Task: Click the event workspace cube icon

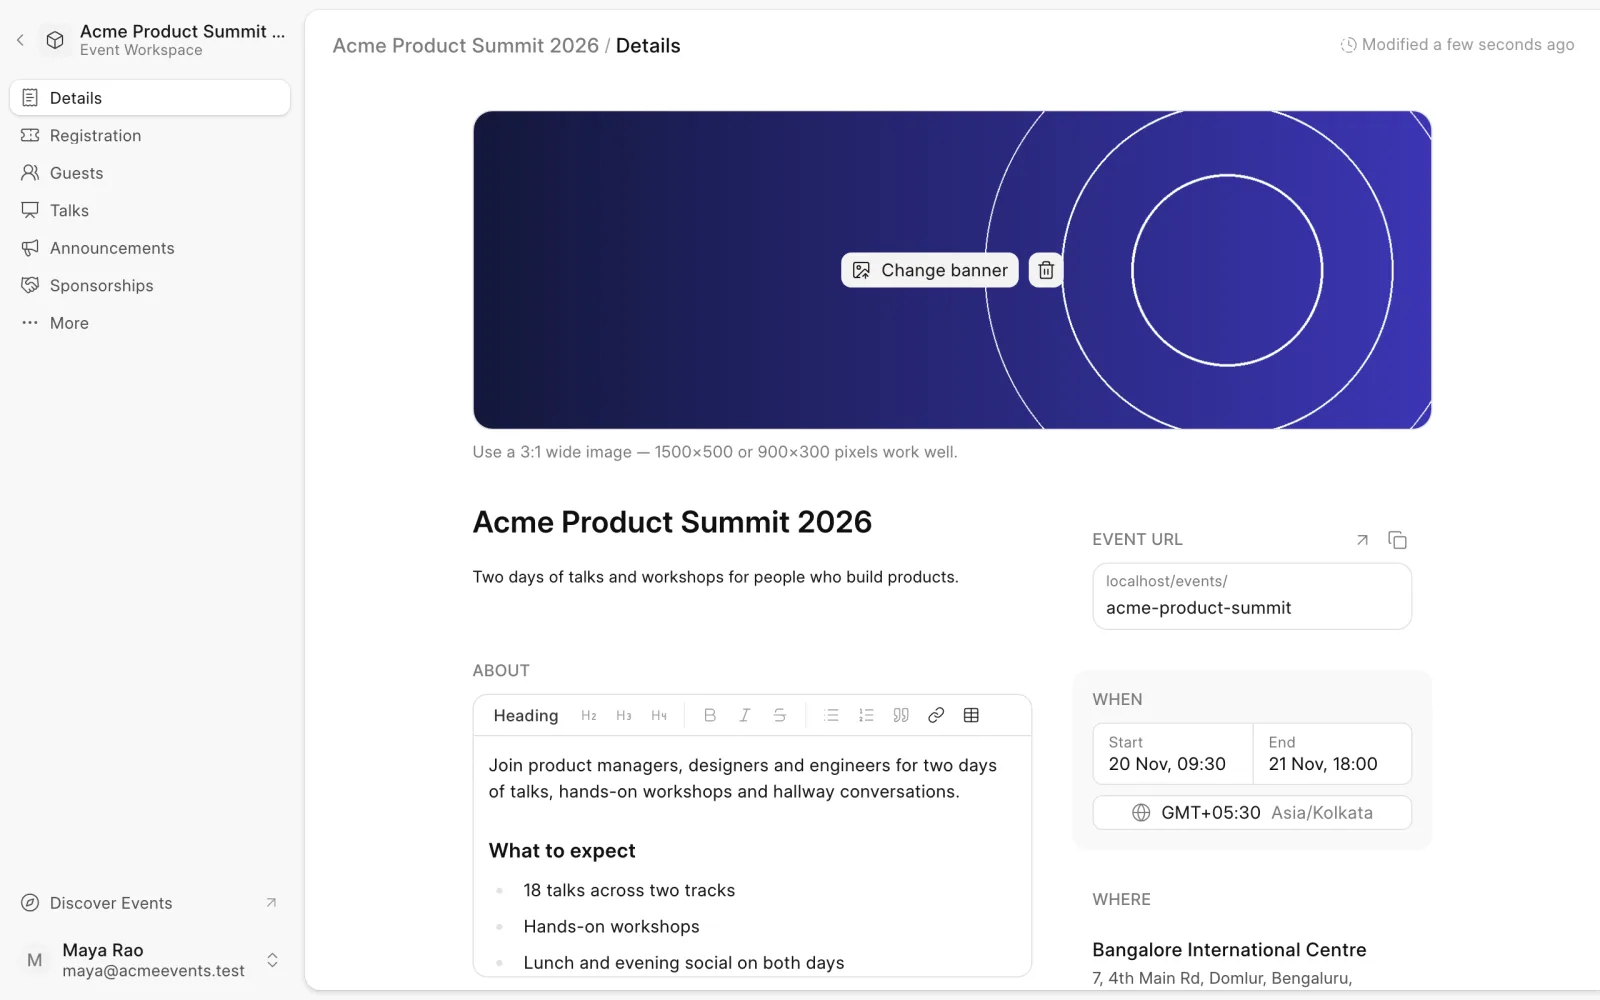Action: [55, 40]
